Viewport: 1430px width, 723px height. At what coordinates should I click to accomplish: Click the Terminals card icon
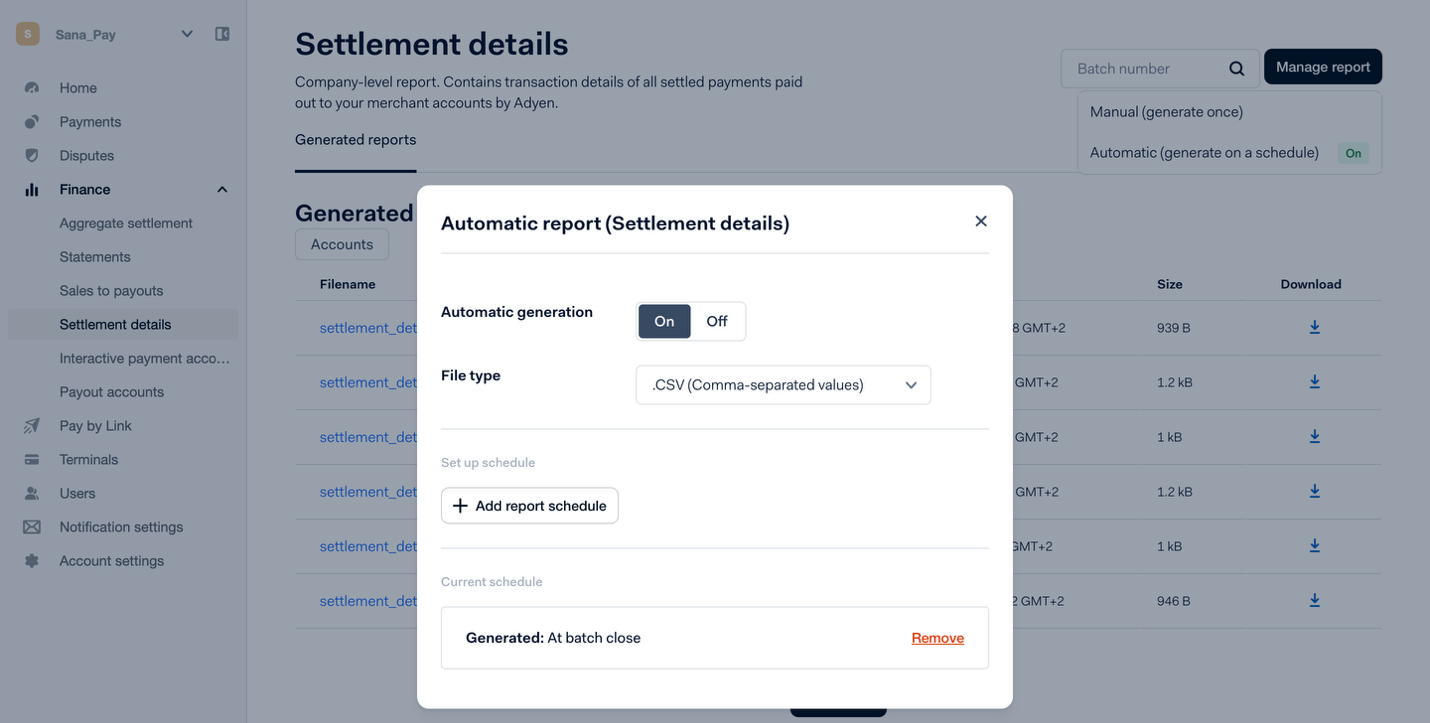pos(32,460)
